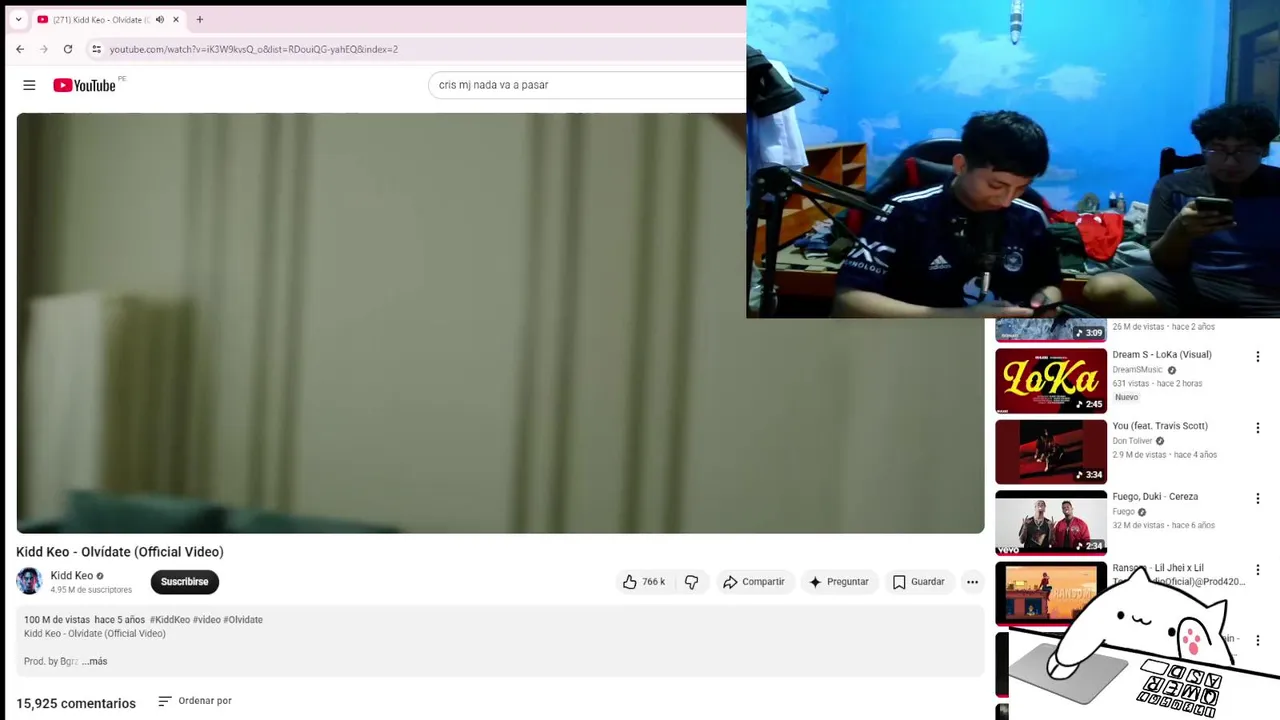Open the tab search dropdown arrow
The width and height of the screenshot is (1280, 720).
click(18, 20)
